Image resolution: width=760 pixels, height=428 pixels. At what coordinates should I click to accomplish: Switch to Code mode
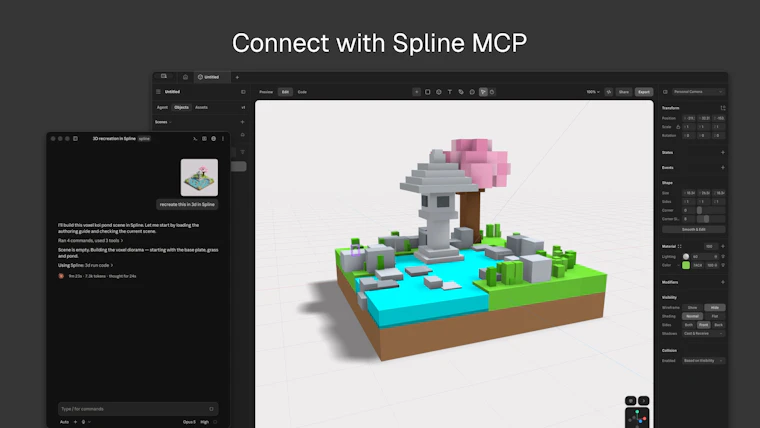(302, 92)
